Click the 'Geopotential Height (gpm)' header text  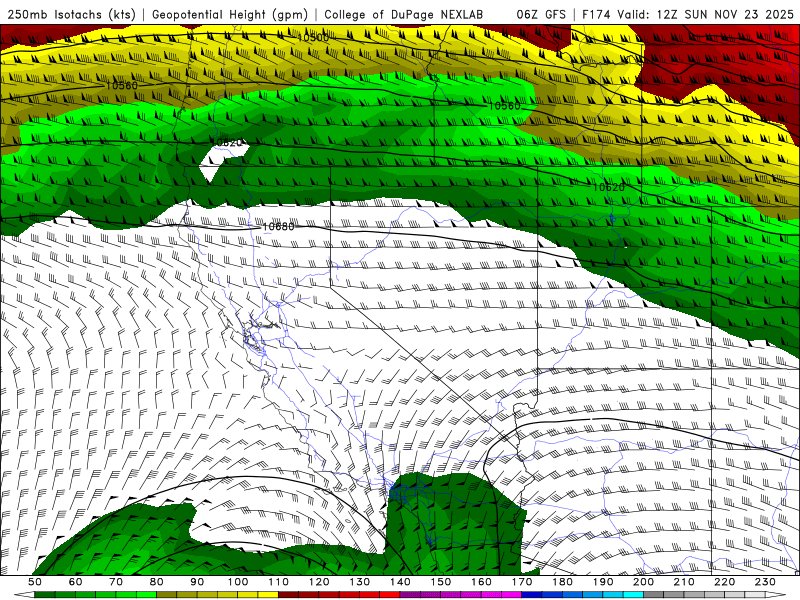(x=230, y=15)
